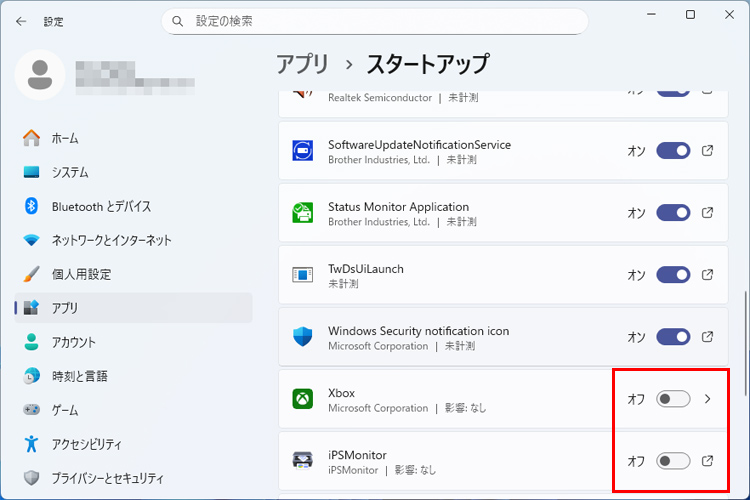
Task: Select Bluetooth とデバイス in sidebar
Action: (101, 206)
